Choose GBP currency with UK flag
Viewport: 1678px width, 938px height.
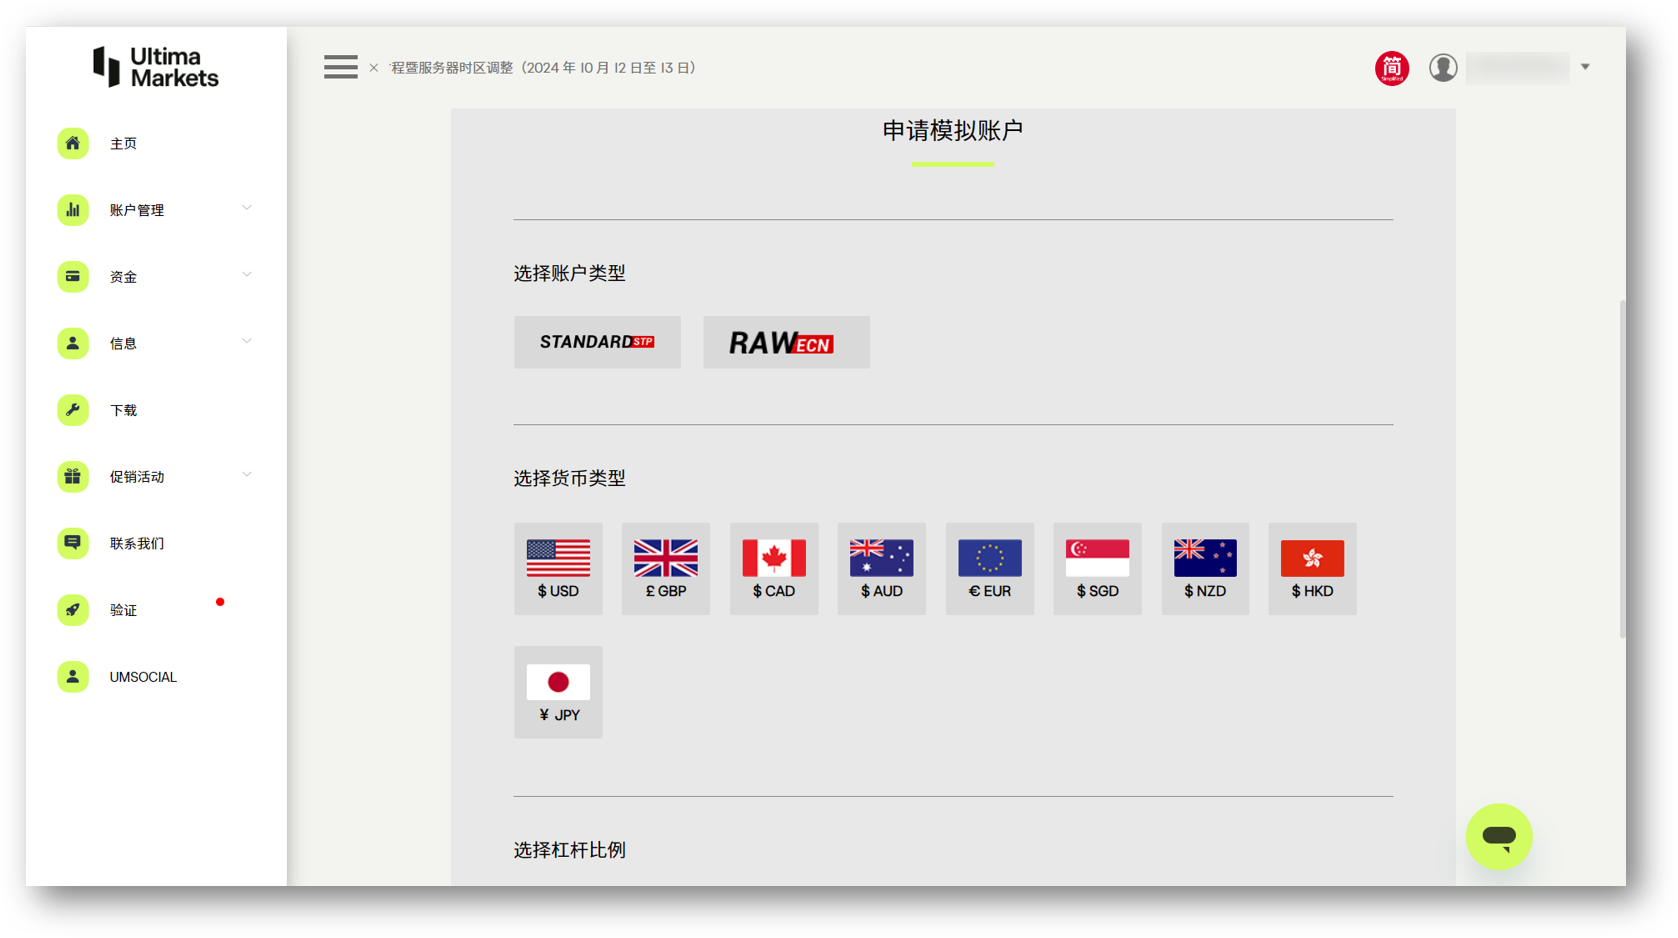click(666, 568)
